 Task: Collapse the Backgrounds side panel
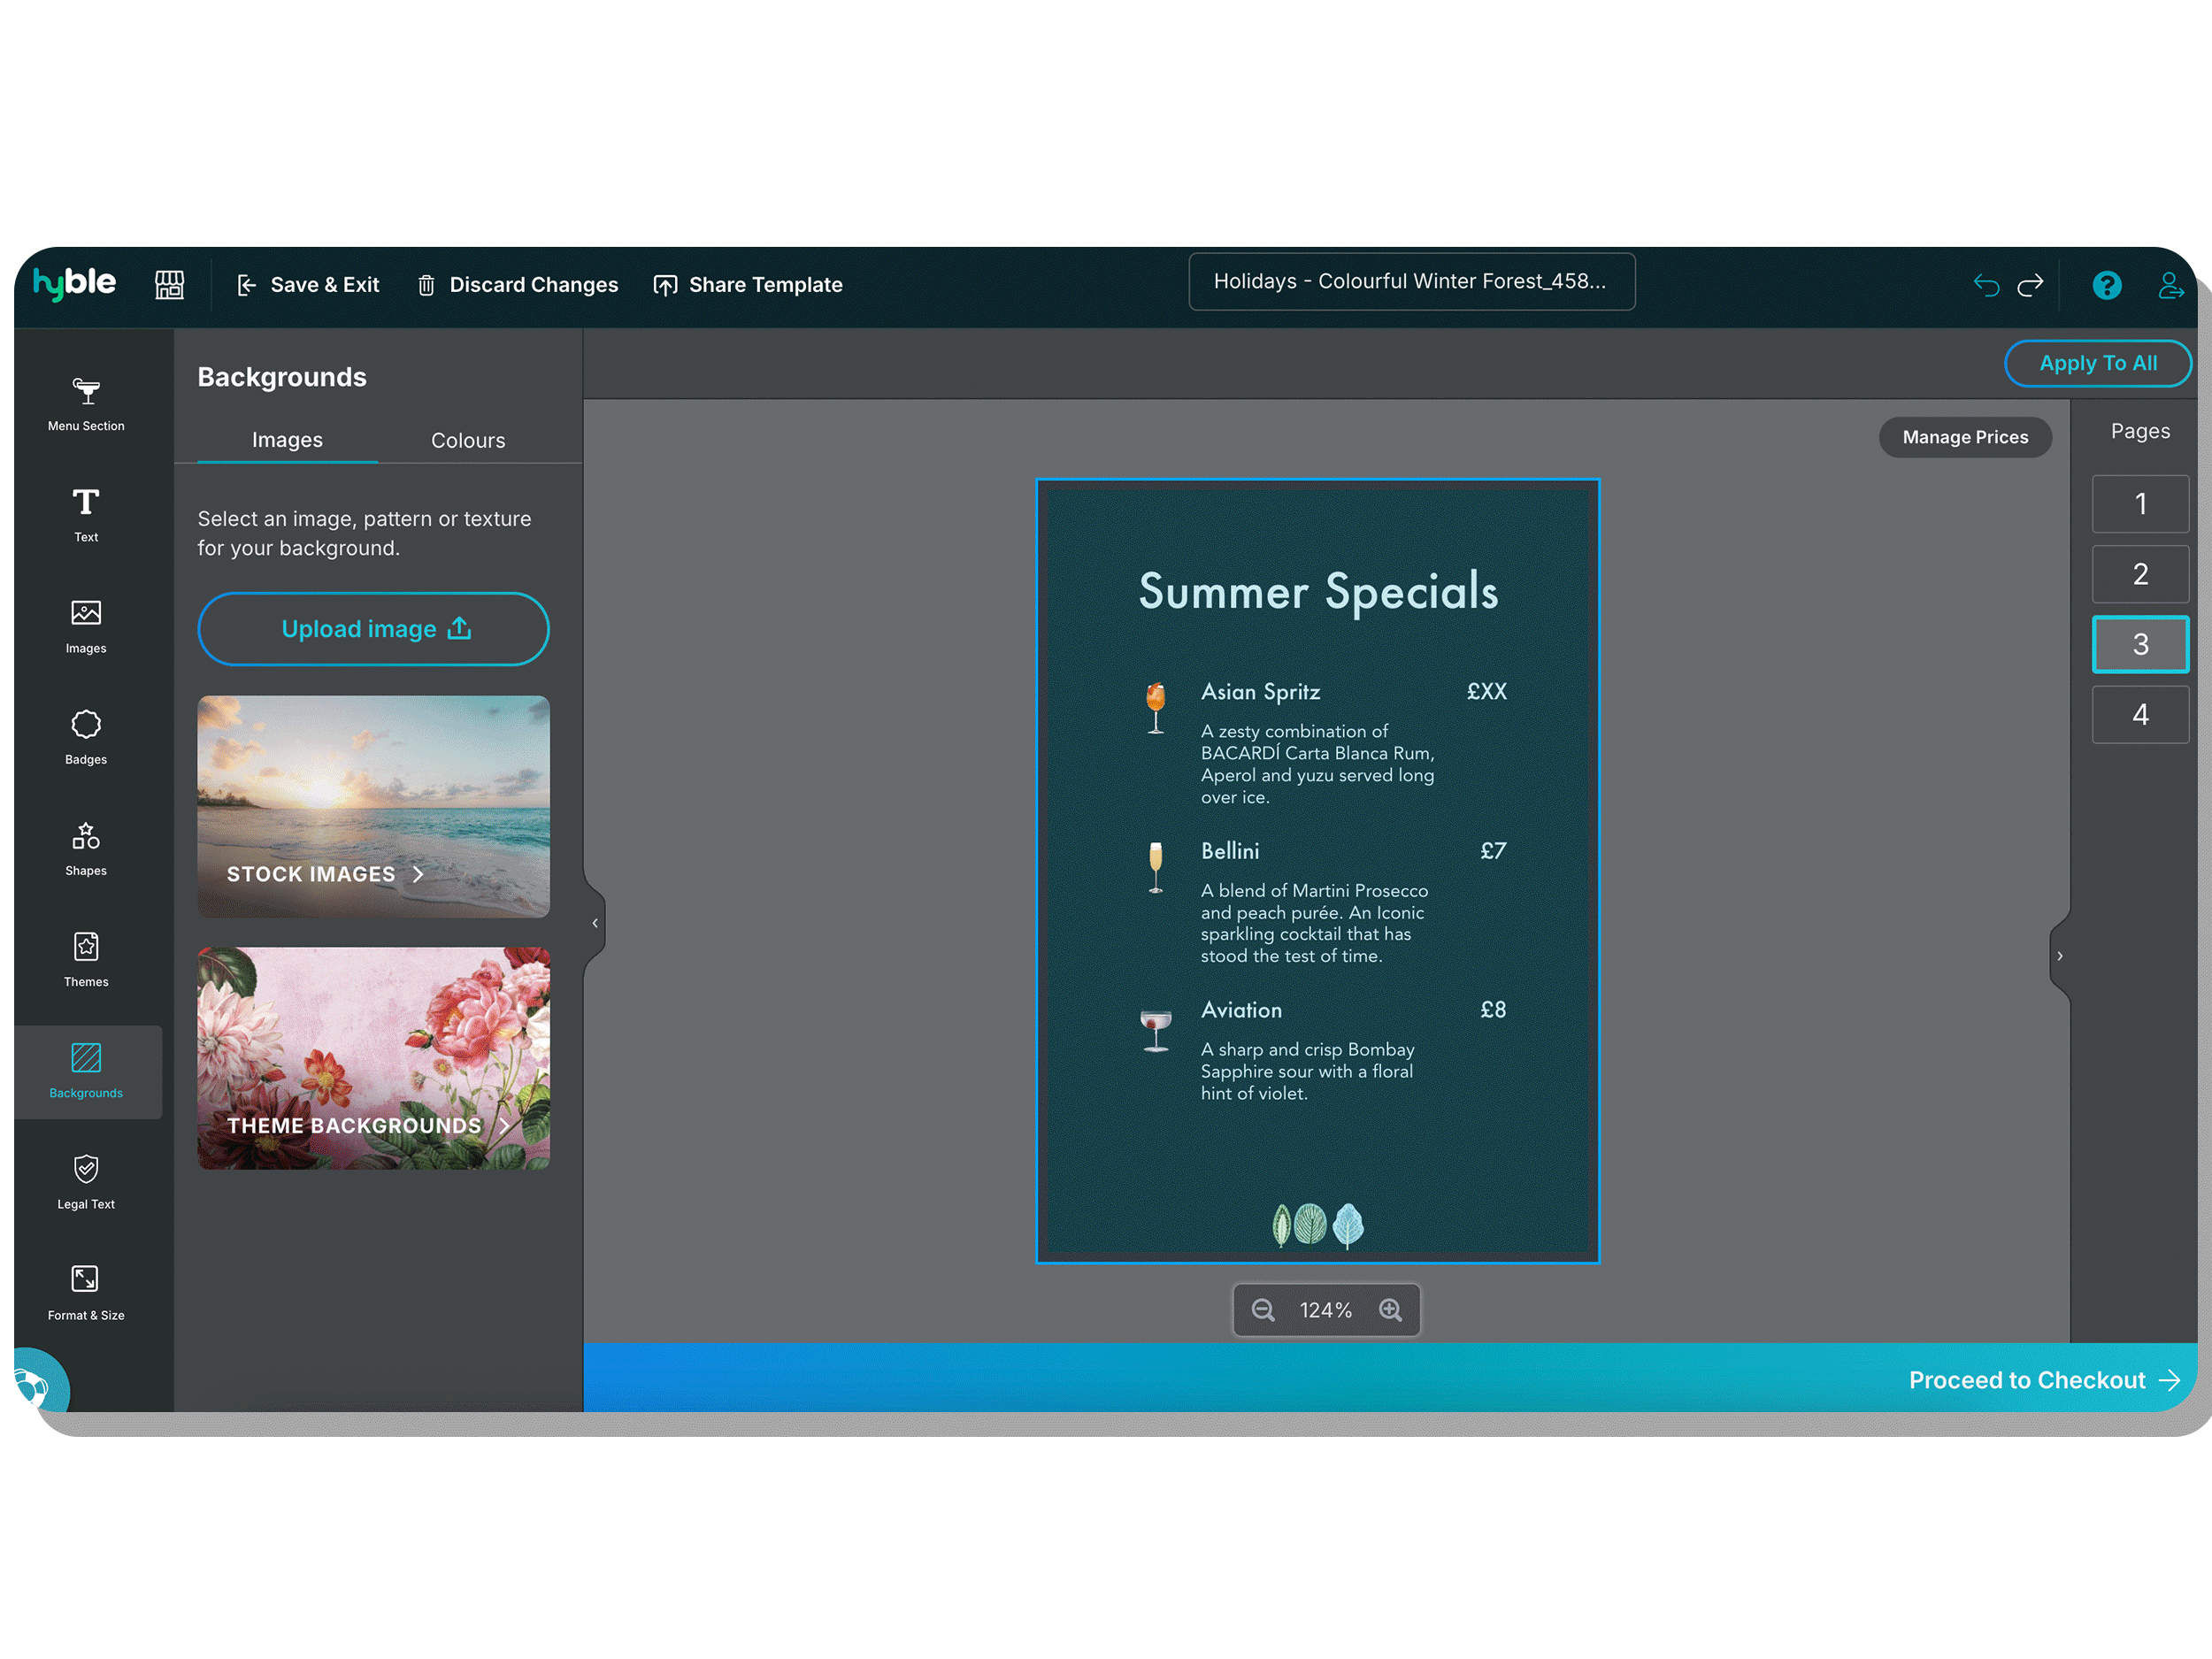tap(596, 921)
